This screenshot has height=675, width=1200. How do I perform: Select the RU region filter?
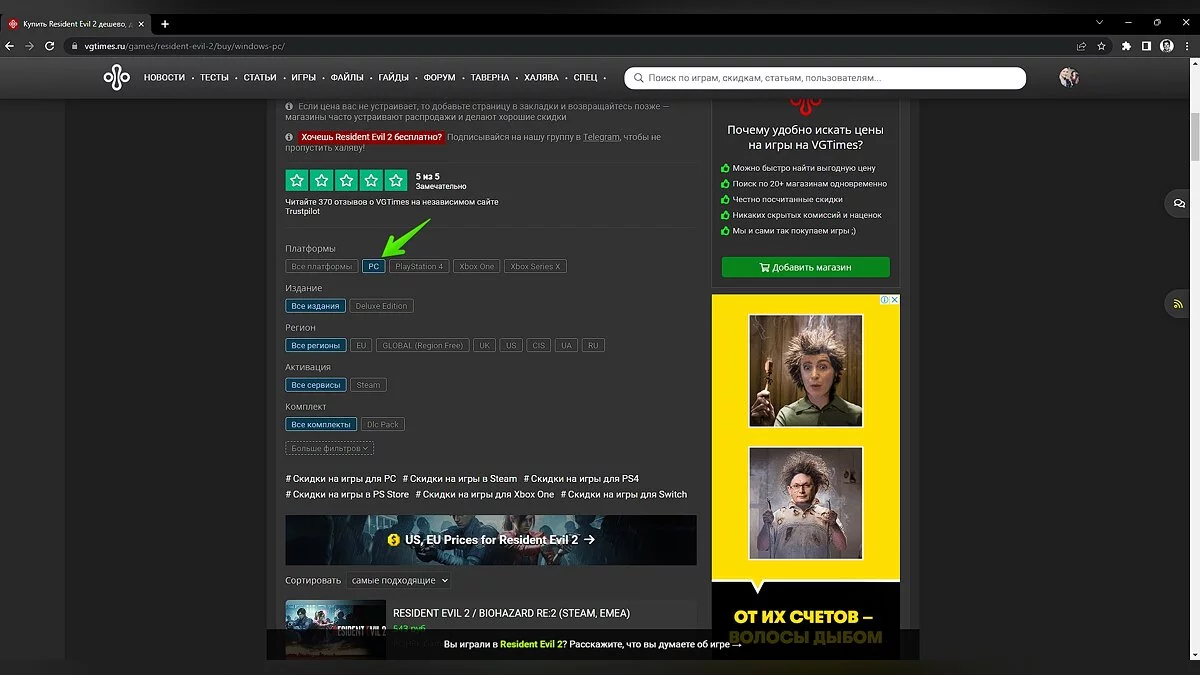point(593,345)
